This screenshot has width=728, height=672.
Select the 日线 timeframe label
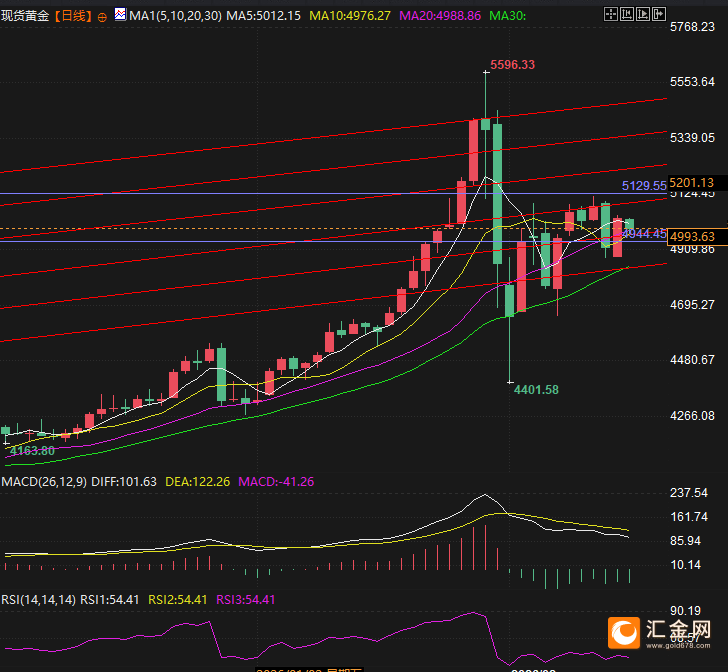click(x=74, y=16)
